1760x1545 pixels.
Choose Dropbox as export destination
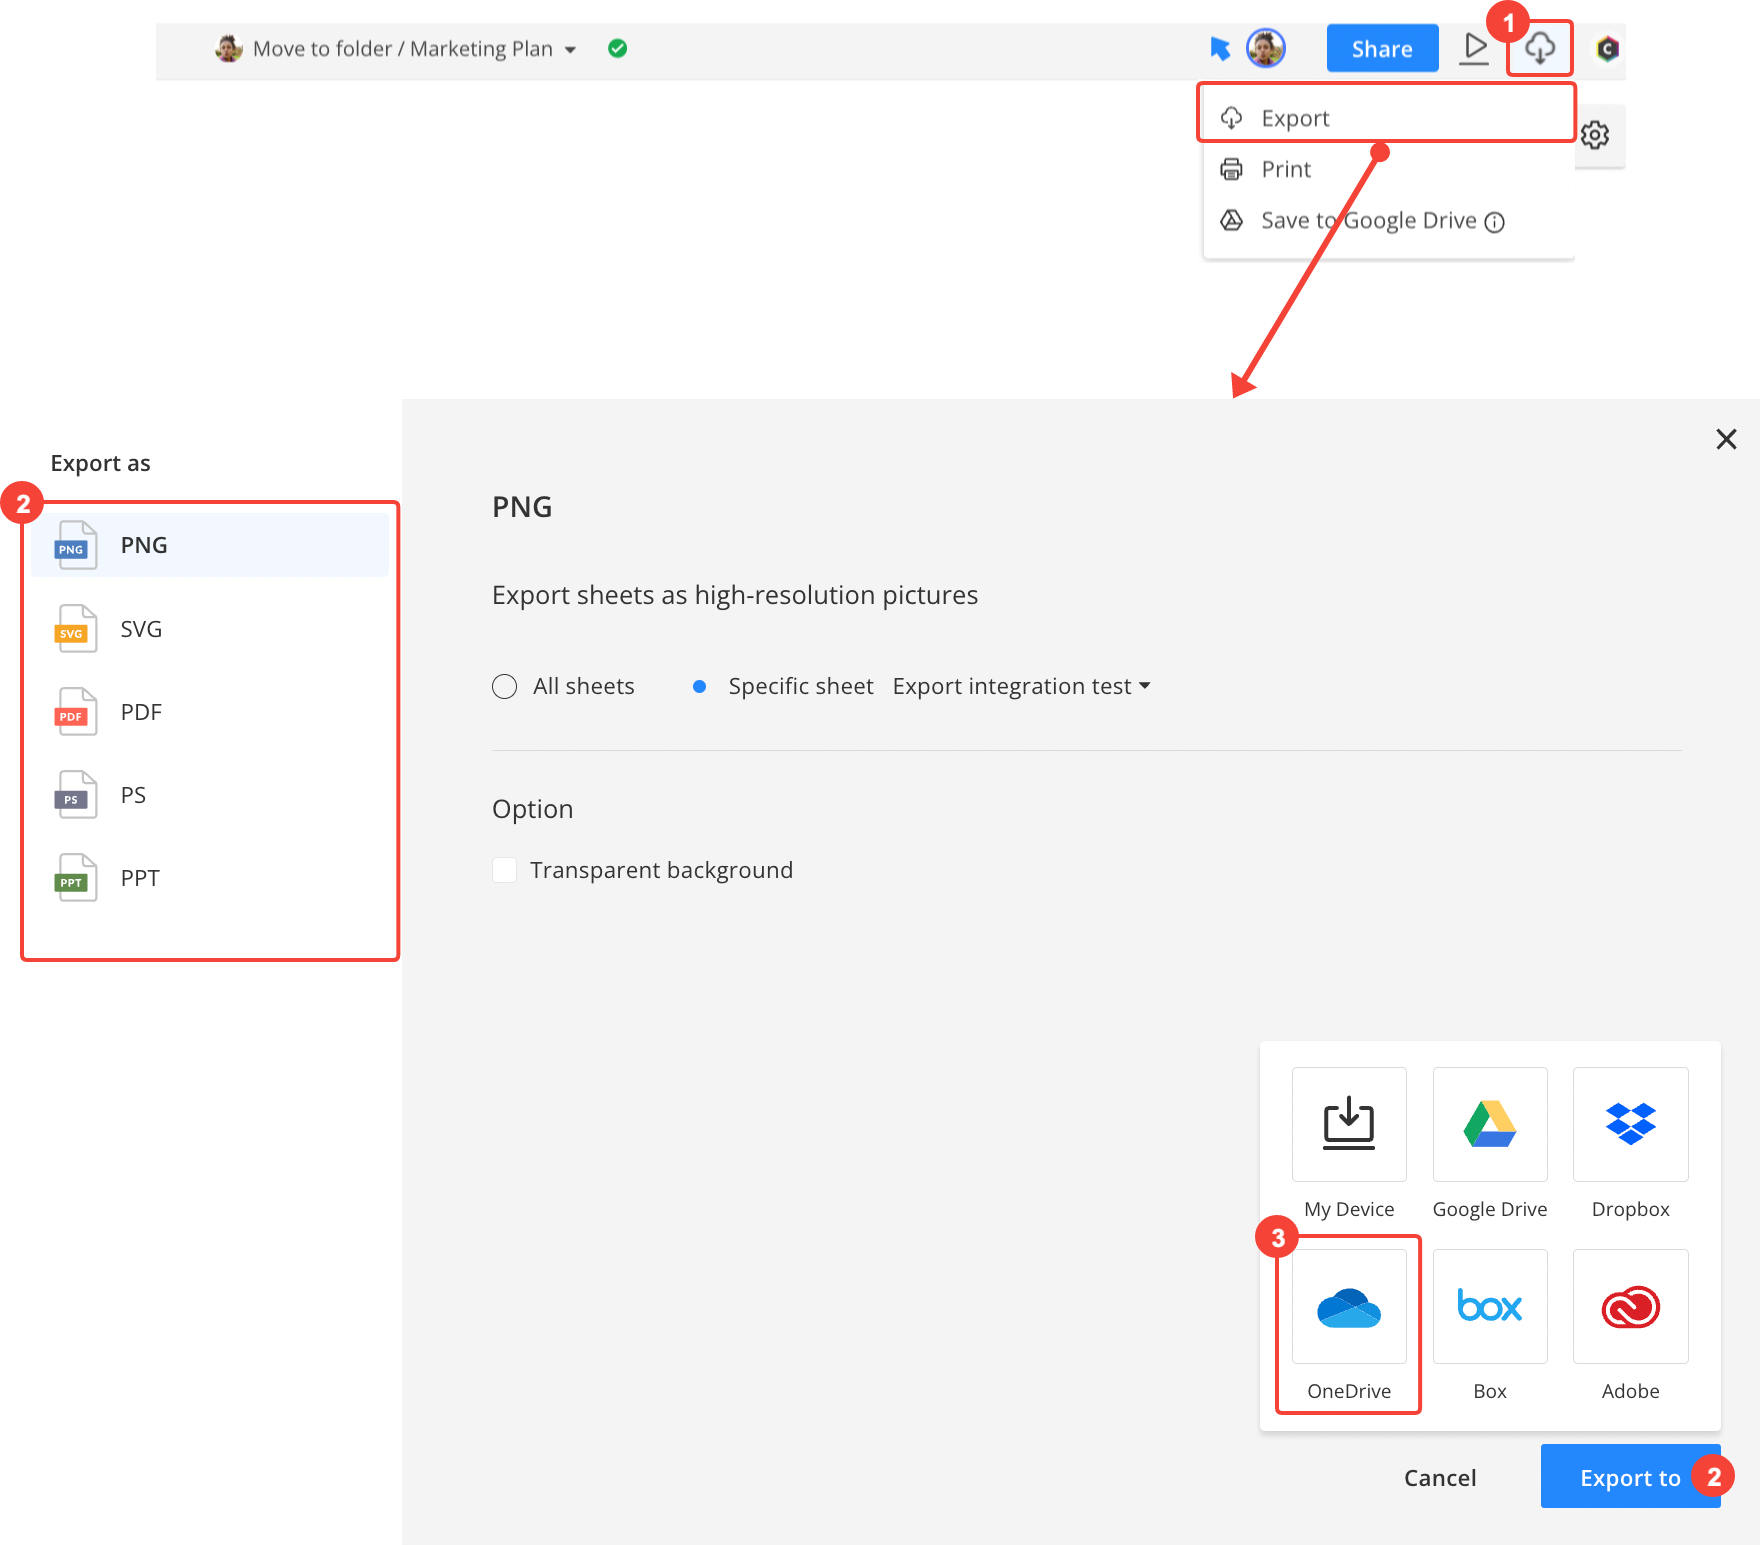click(1631, 1124)
